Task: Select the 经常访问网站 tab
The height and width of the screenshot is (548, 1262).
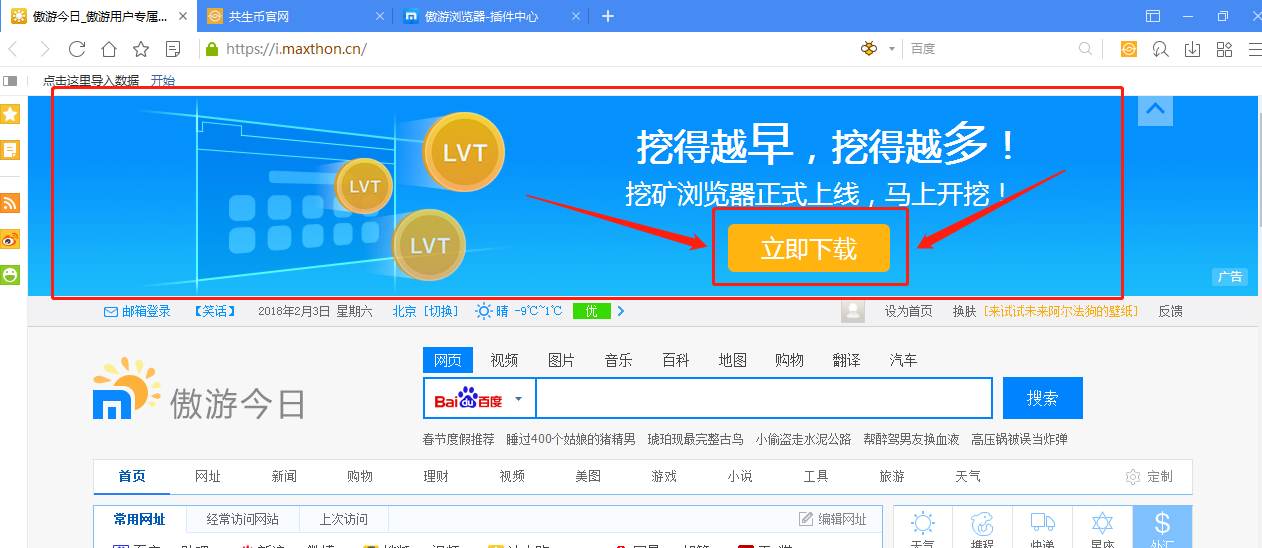Action: pos(242,520)
